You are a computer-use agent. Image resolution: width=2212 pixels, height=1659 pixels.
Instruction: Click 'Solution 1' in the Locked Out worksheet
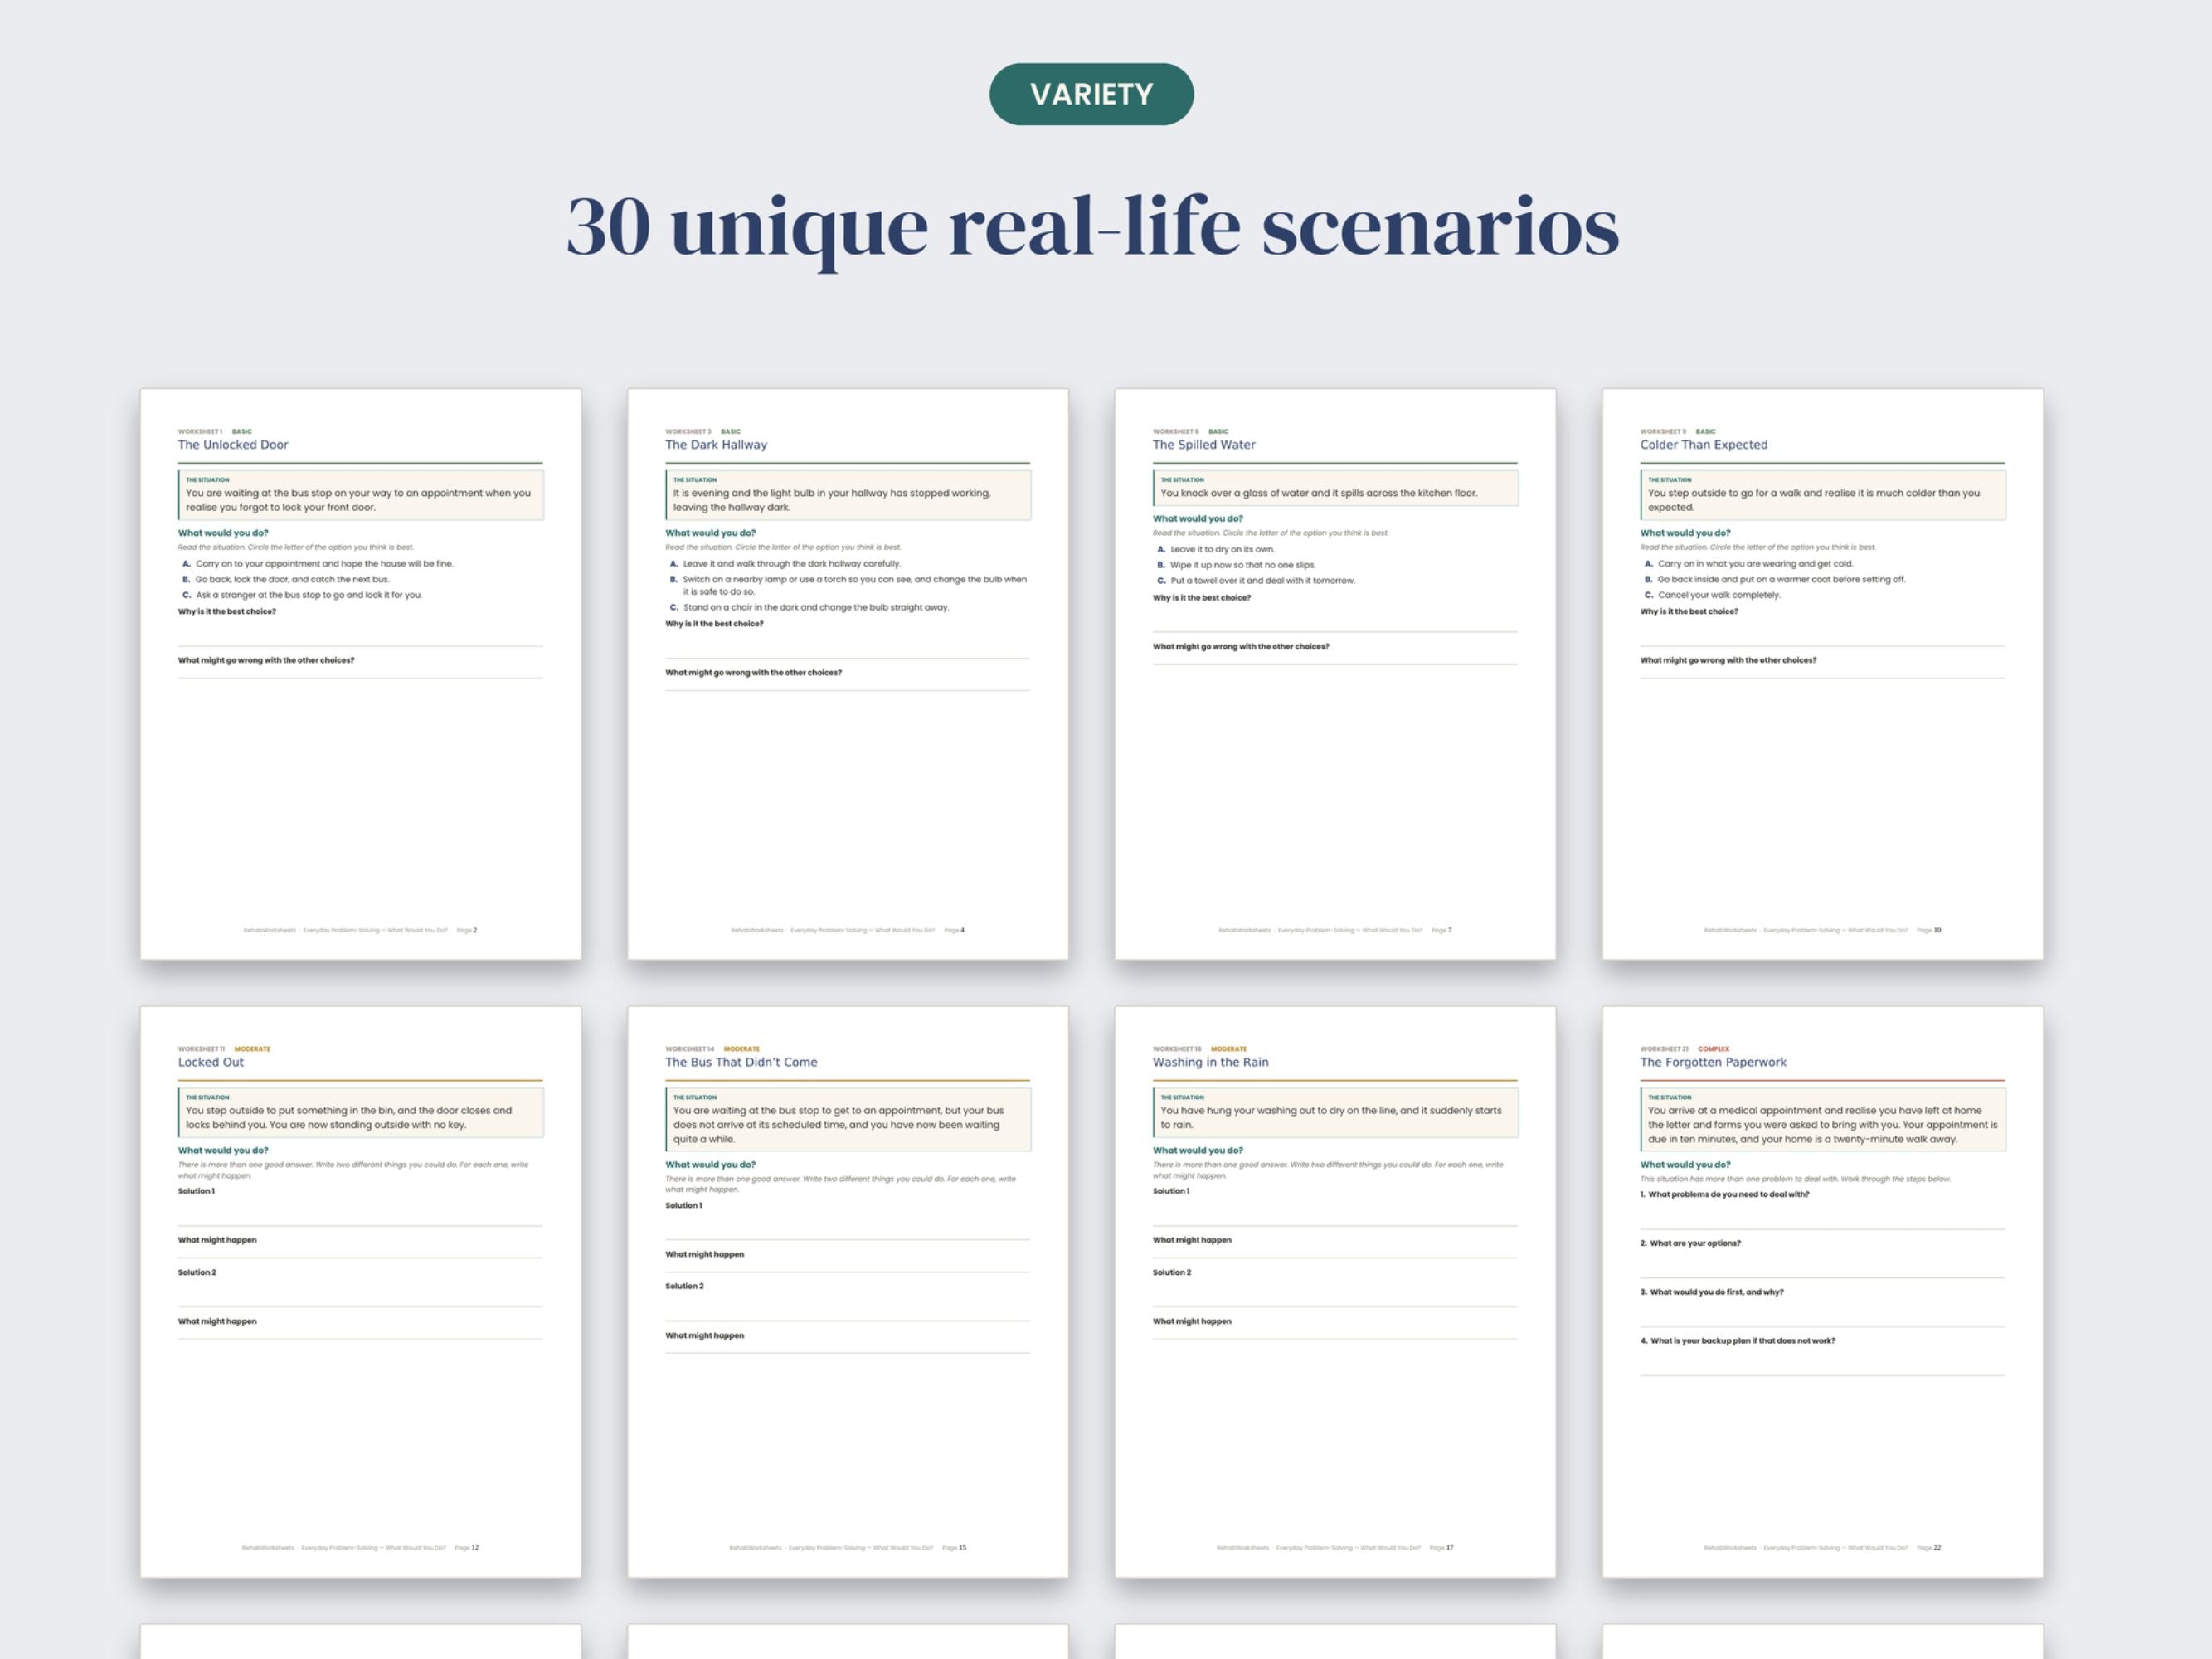click(196, 1191)
